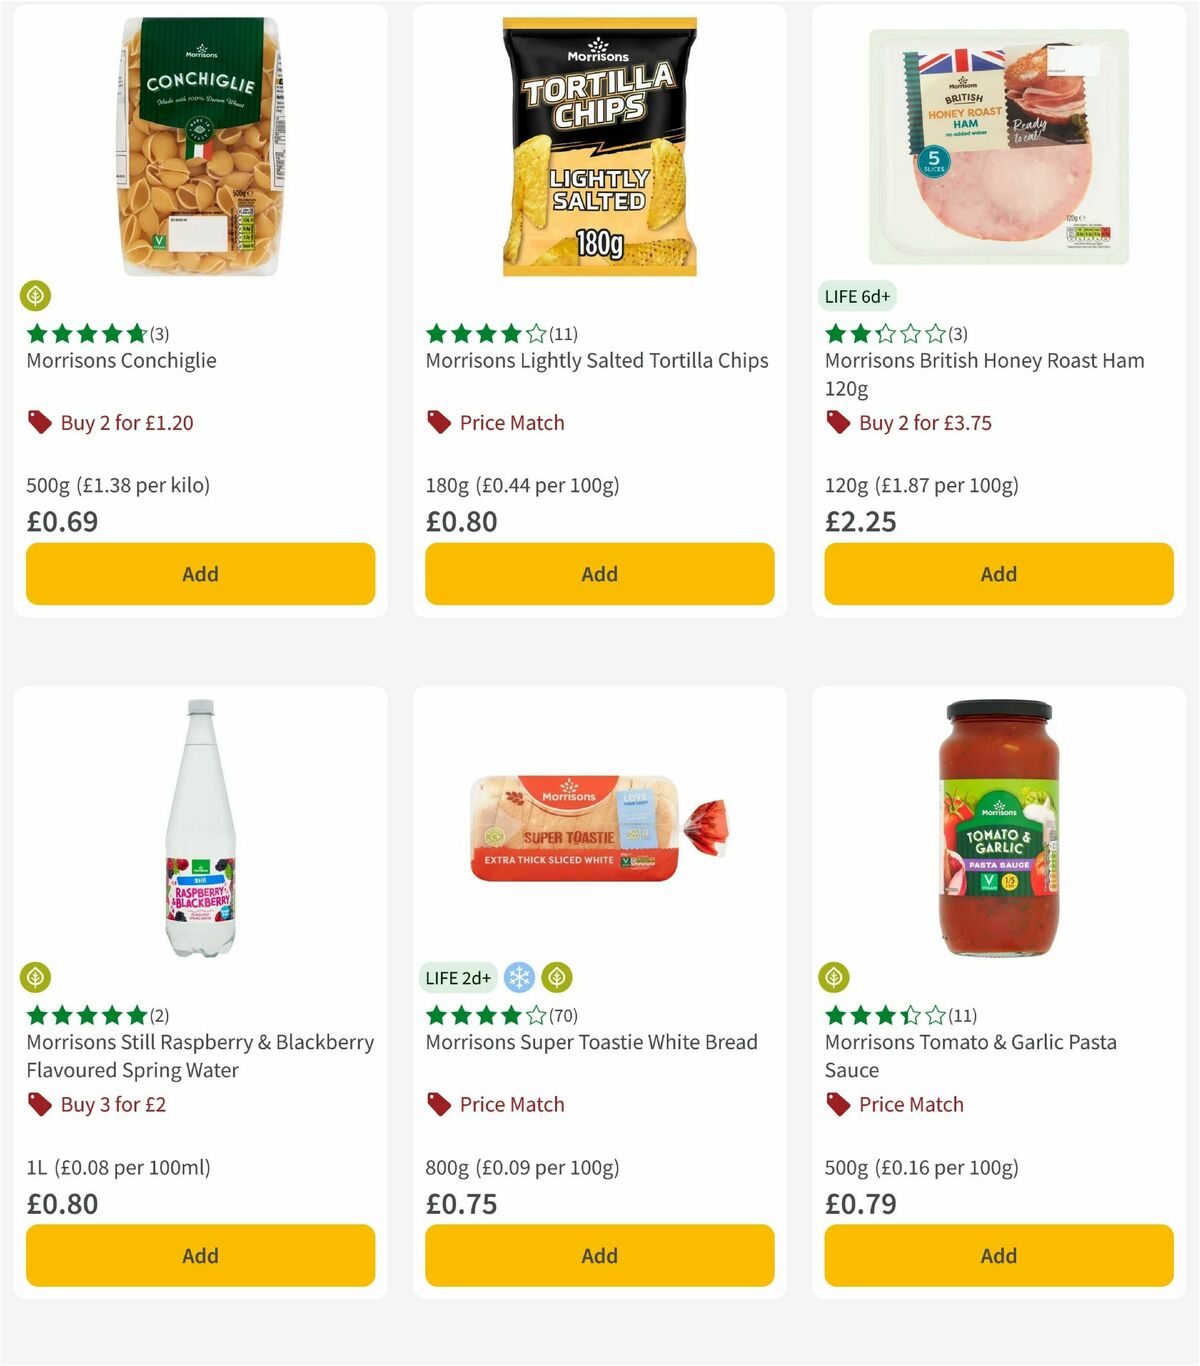This screenshot has width=1200, height=1366.
Task: Open the Morrisons Conchiglie product page
Action: coord(120,360)
